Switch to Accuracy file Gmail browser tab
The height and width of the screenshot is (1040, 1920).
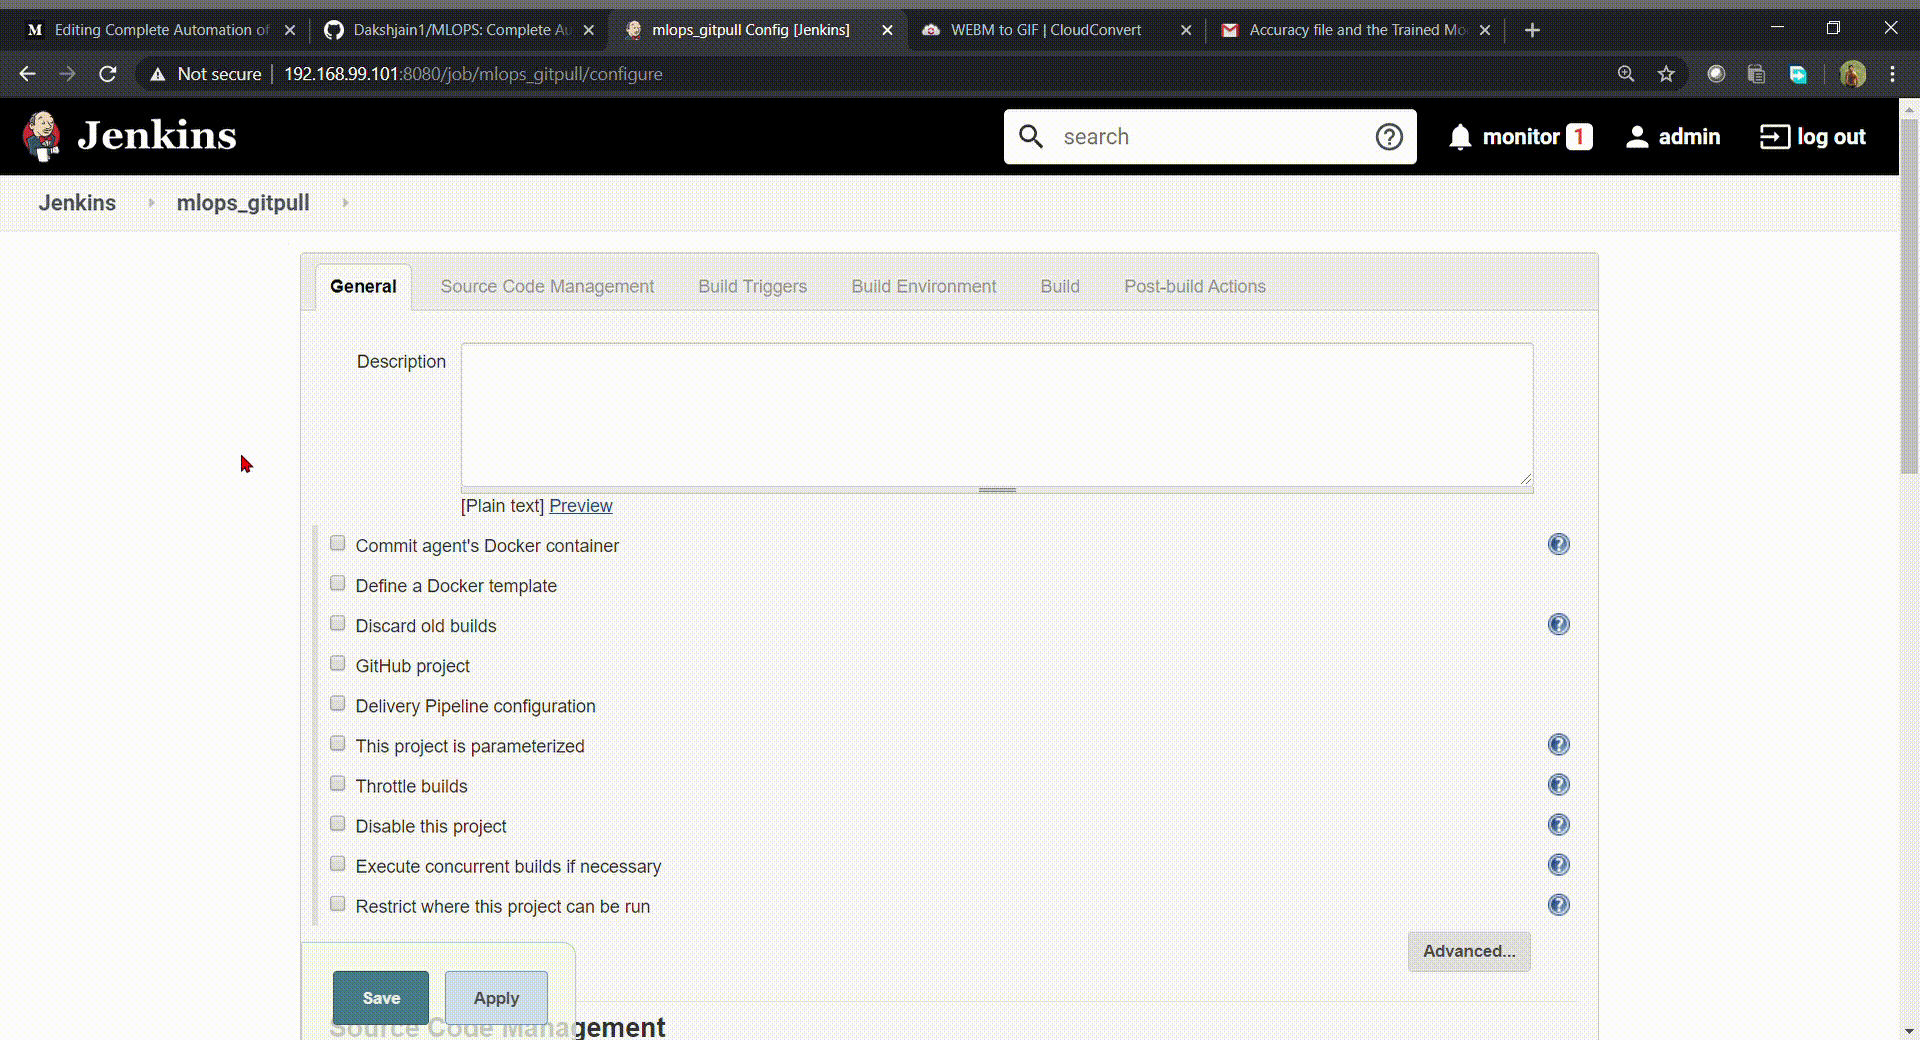pyautogui.click(x=1356, y=30)
